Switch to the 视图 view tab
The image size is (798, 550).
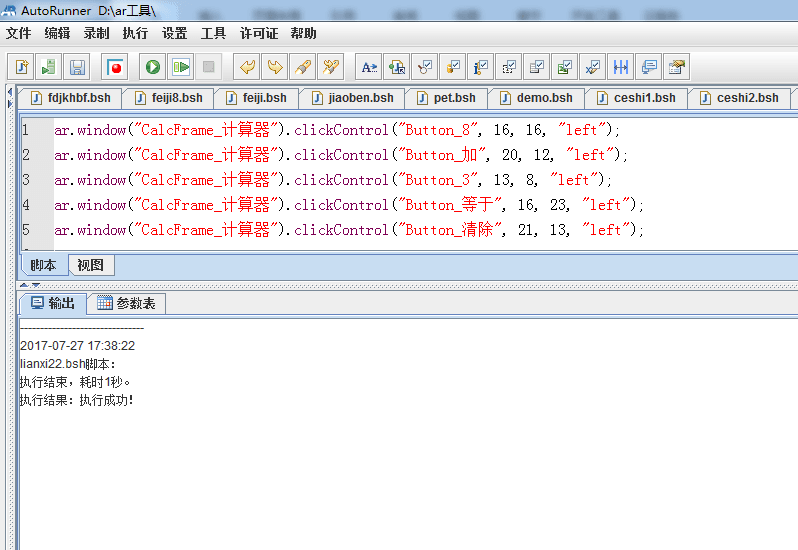tap(90, 265)
